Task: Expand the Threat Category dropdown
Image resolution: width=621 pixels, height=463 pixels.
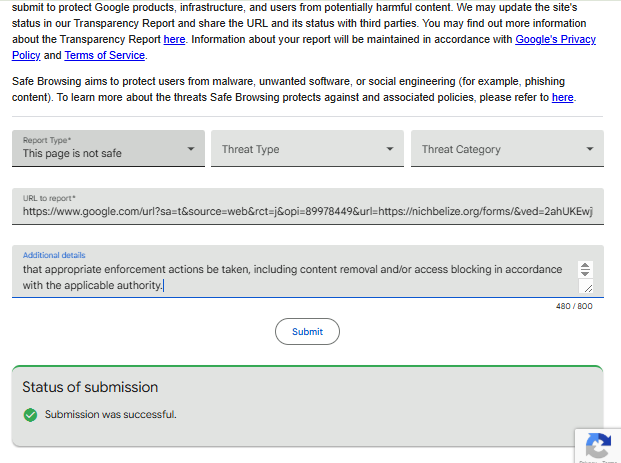Action: pos(507,149)
